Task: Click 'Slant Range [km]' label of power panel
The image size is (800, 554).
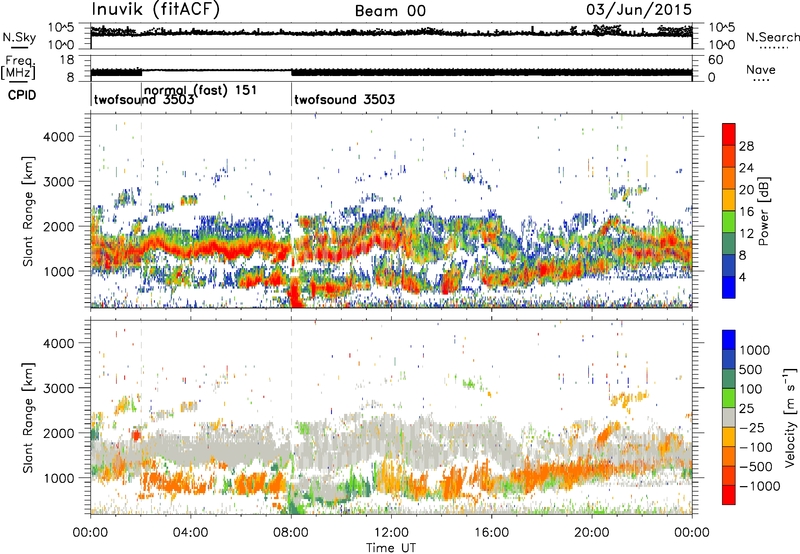Action: [28, 211]
